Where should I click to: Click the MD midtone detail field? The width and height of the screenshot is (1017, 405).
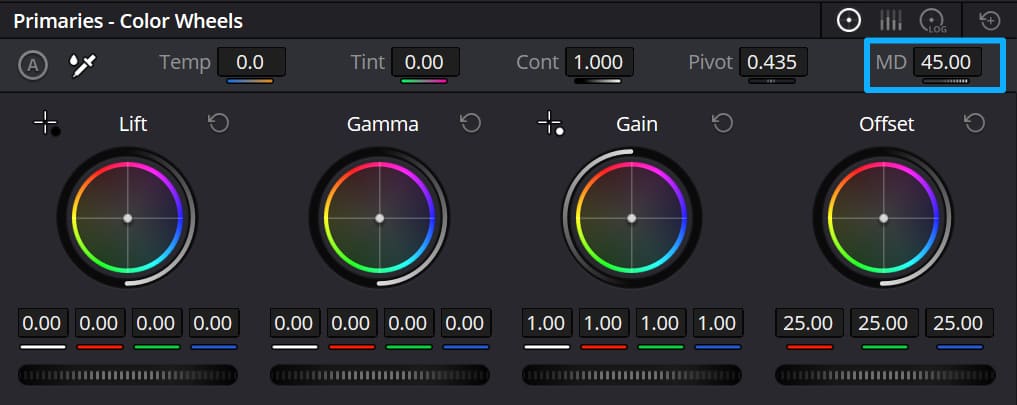947,62
